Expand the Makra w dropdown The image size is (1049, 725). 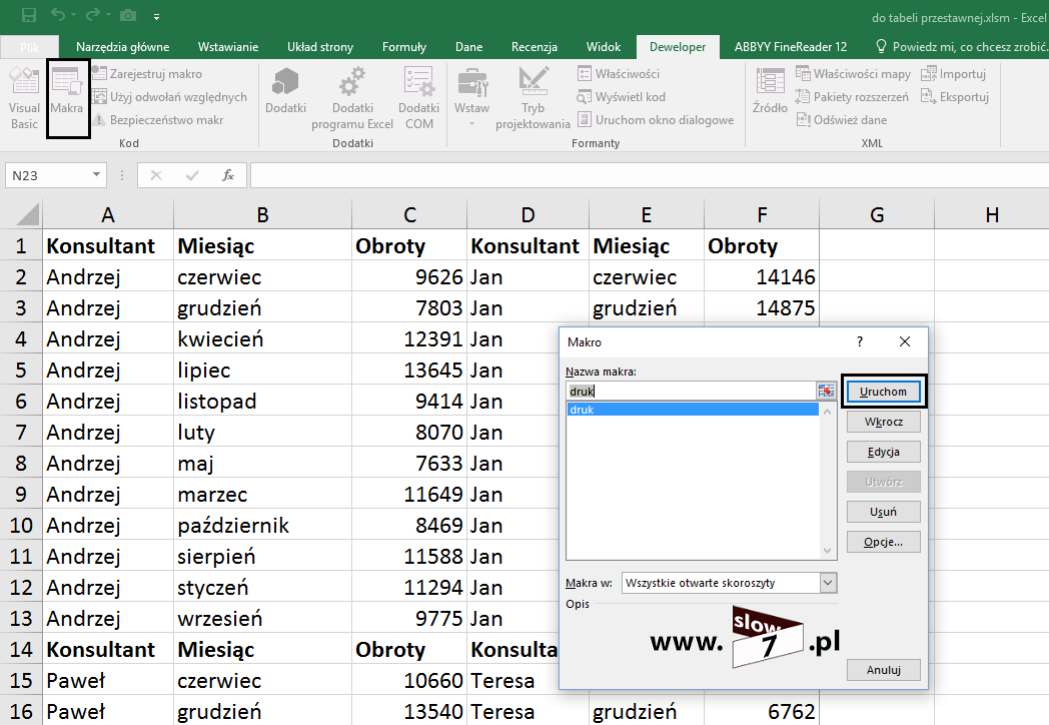click(828, 583)
